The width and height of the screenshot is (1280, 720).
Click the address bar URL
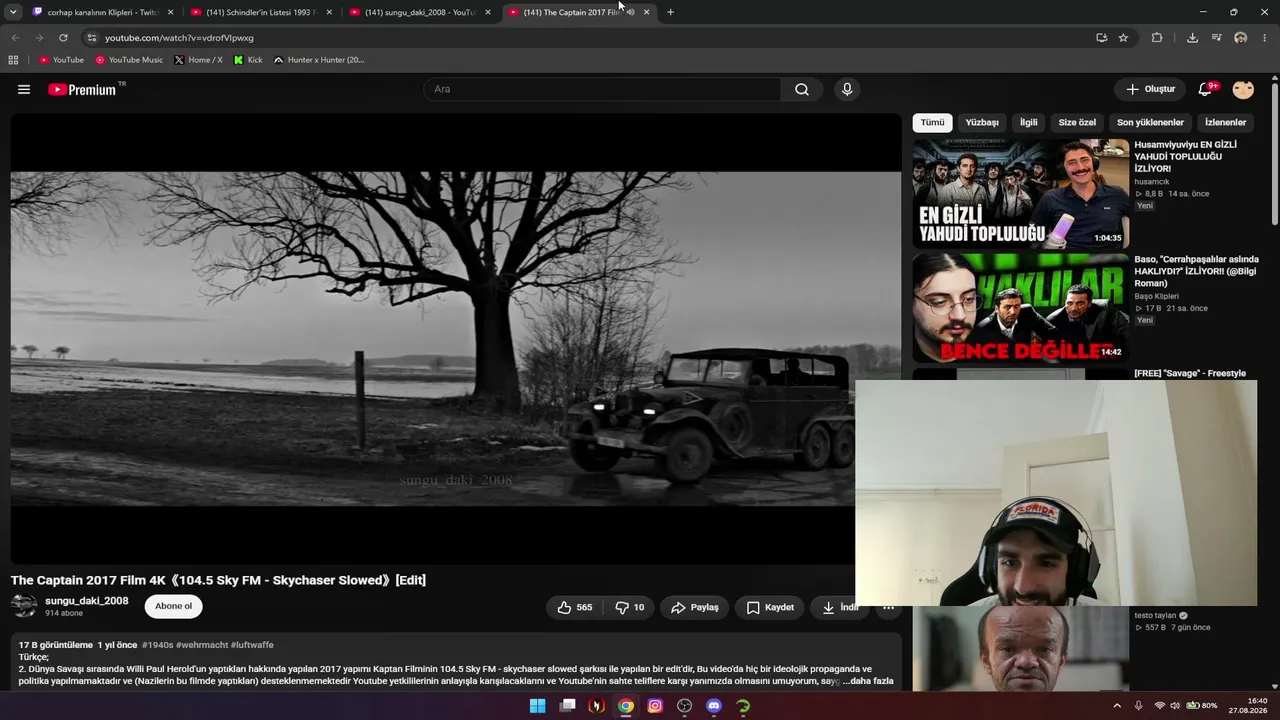point(179,38)
